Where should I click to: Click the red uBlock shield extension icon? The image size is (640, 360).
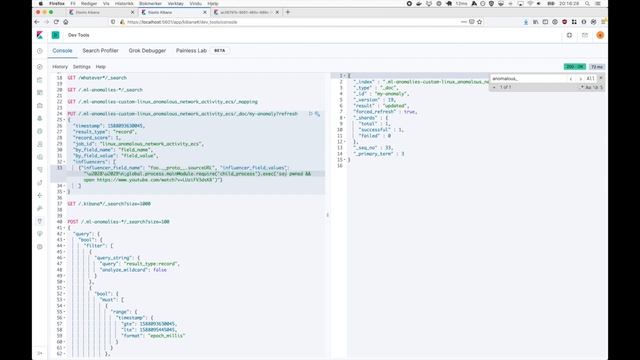[564, 22]
